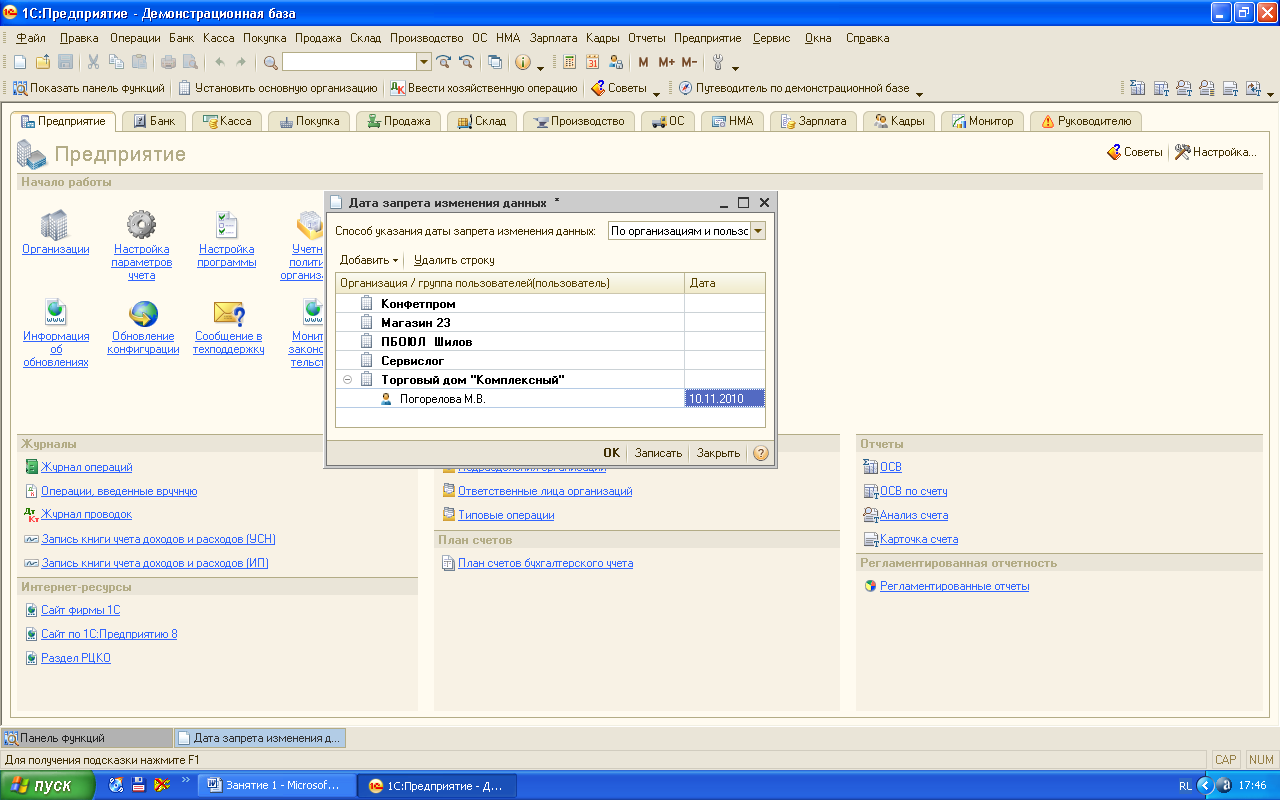This screenshot has height=800, width=1280.
Task: Click Закрыть in the dialog
Action: click(x=718, y=453)
